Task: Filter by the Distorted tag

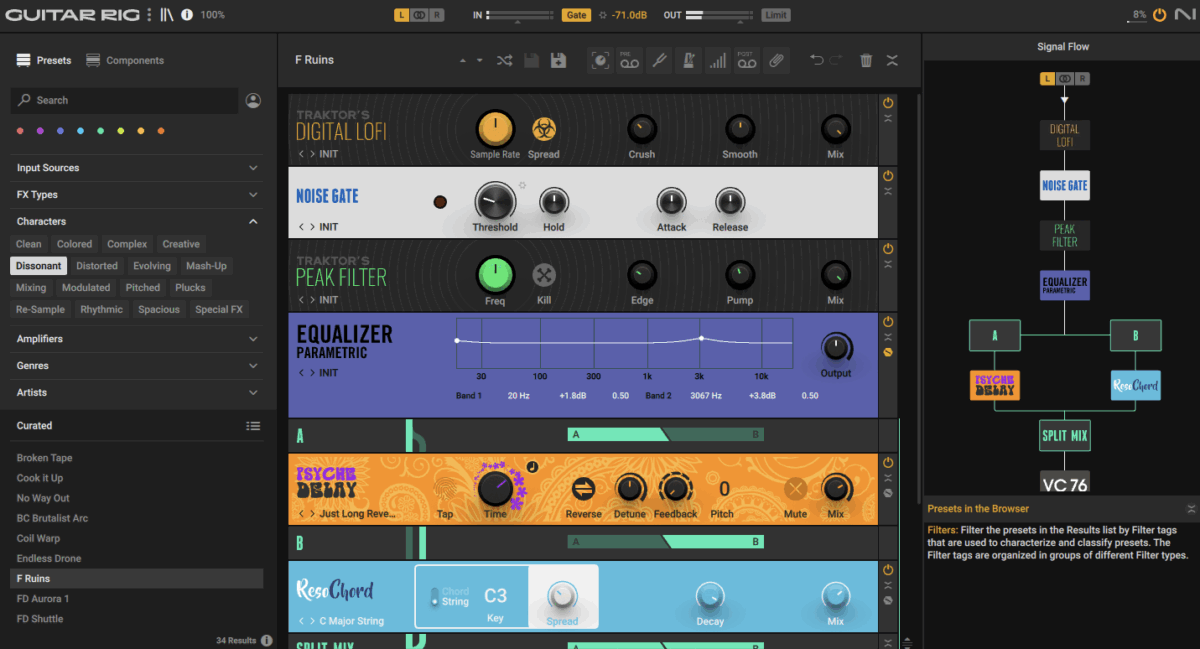Action: click(x=97, y=266)
